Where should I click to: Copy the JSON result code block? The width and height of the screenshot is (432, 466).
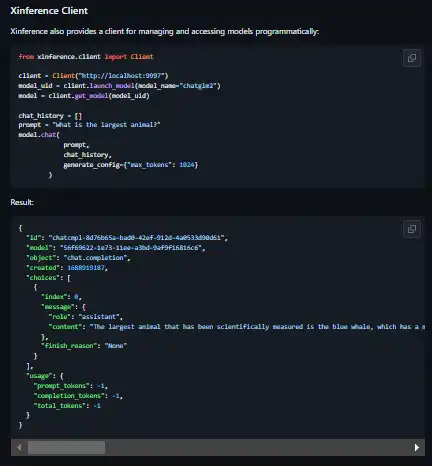[412, 229]
